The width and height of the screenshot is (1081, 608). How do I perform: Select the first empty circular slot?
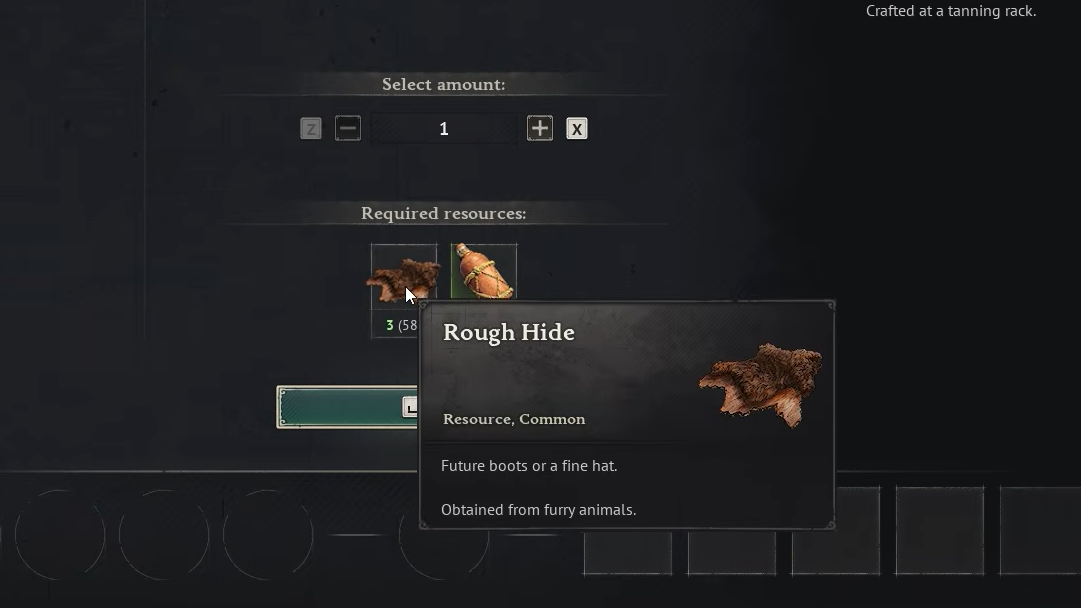point(60,535)
